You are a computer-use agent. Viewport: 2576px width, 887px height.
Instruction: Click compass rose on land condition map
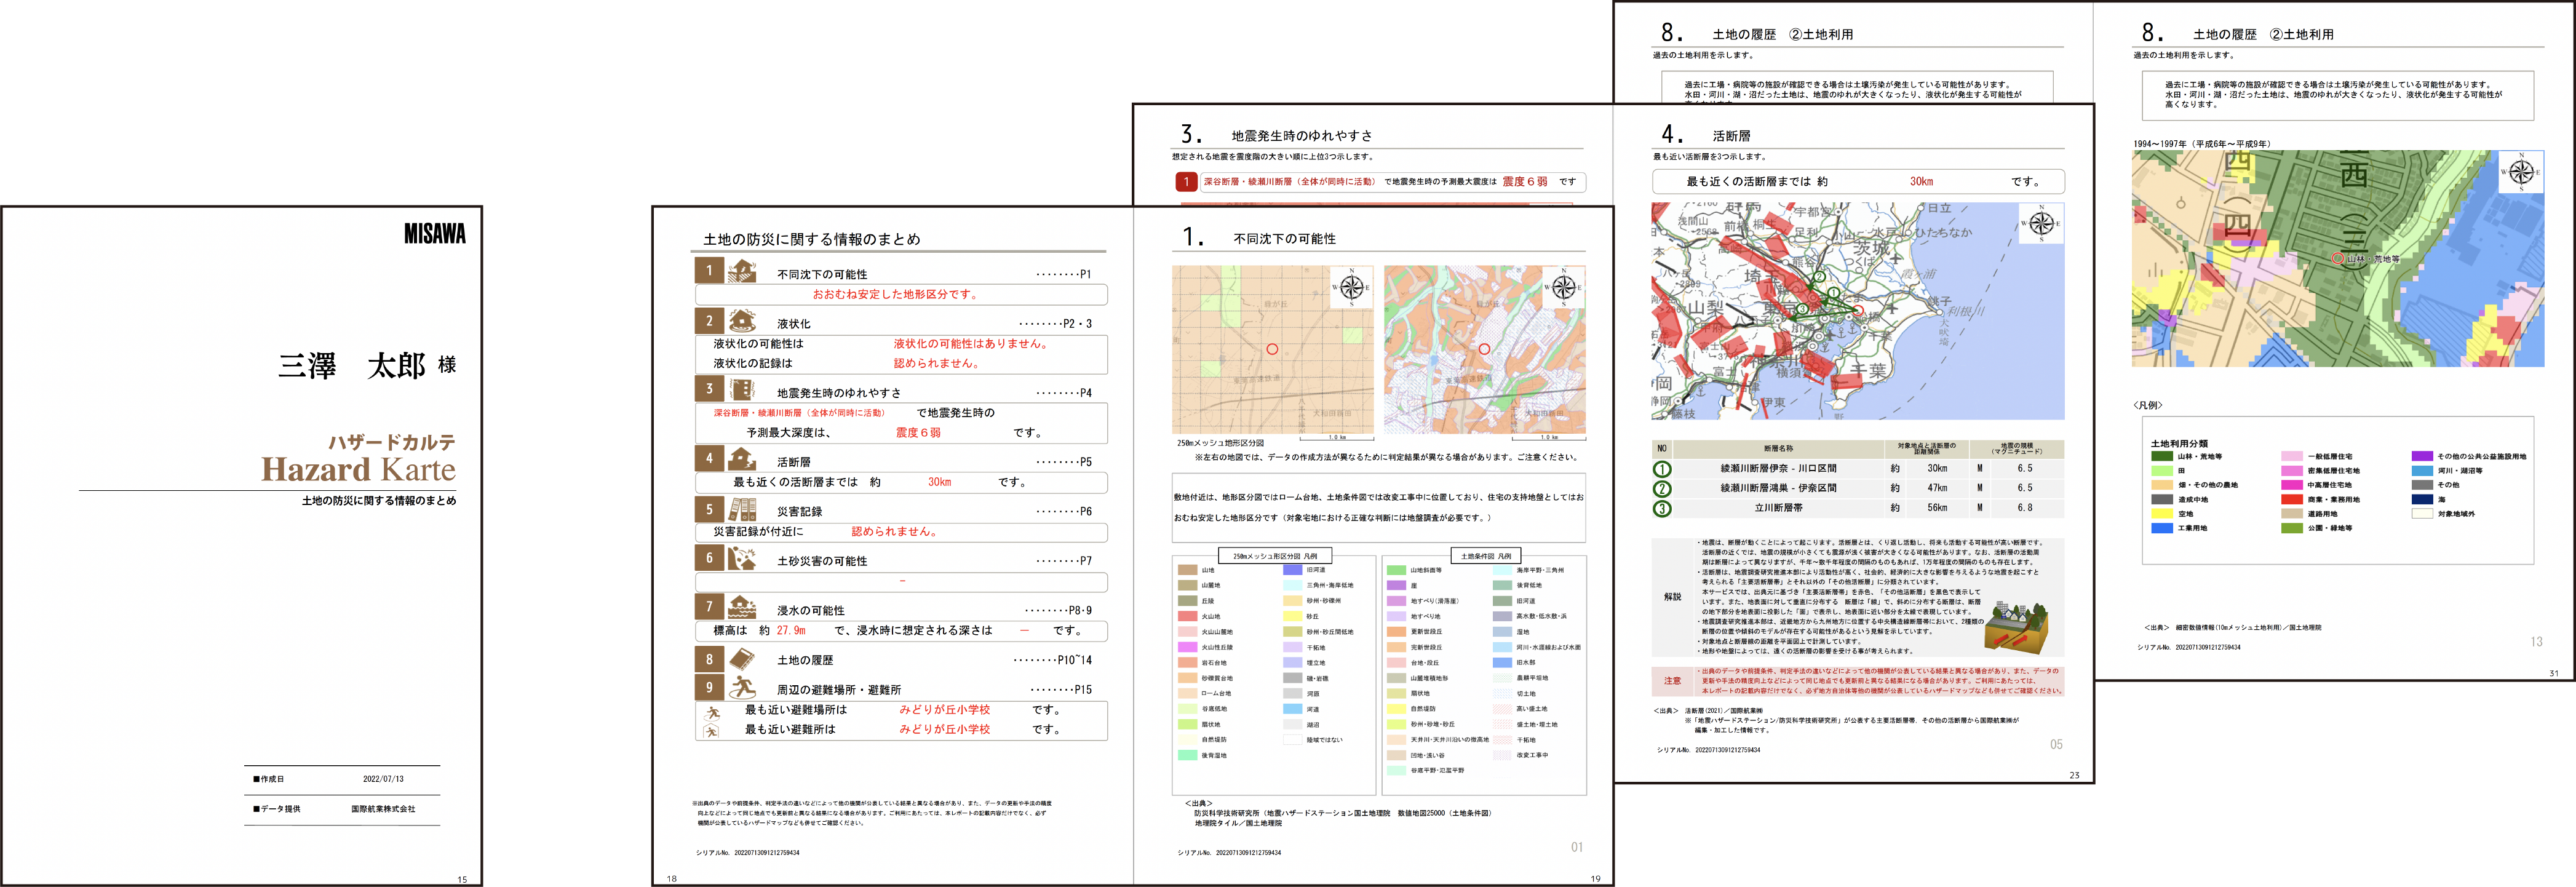(x=1564, y=287)
